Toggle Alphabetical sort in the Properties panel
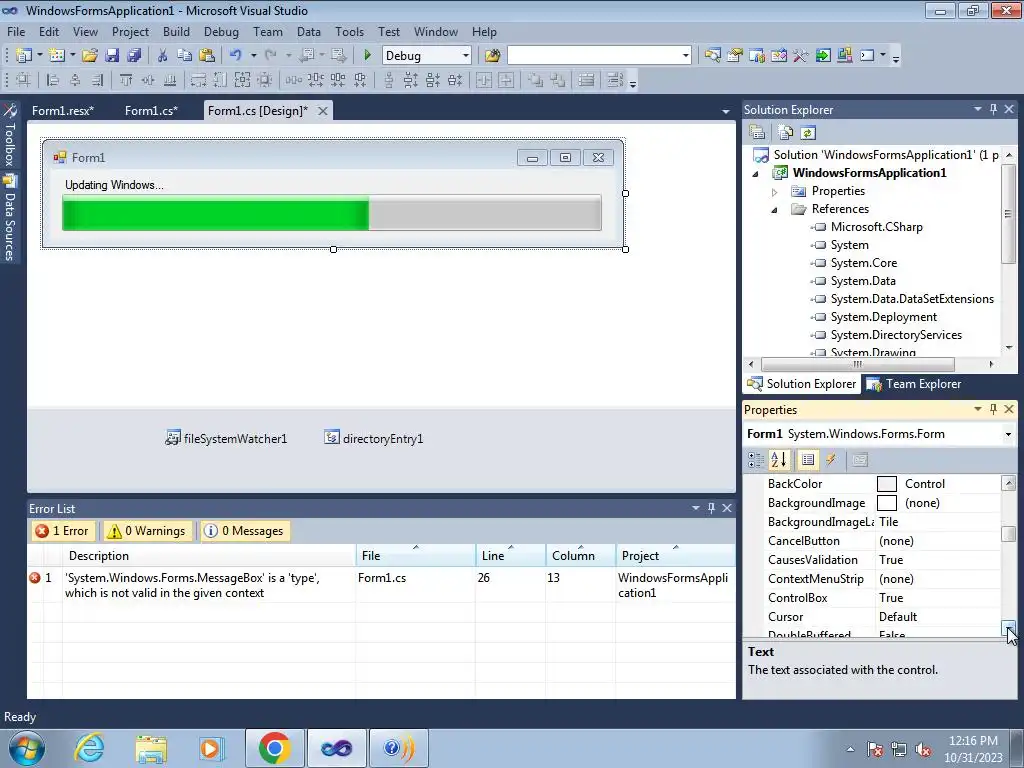The width and height of the screenshot is (1024, 768). click(x=778, y=460)
